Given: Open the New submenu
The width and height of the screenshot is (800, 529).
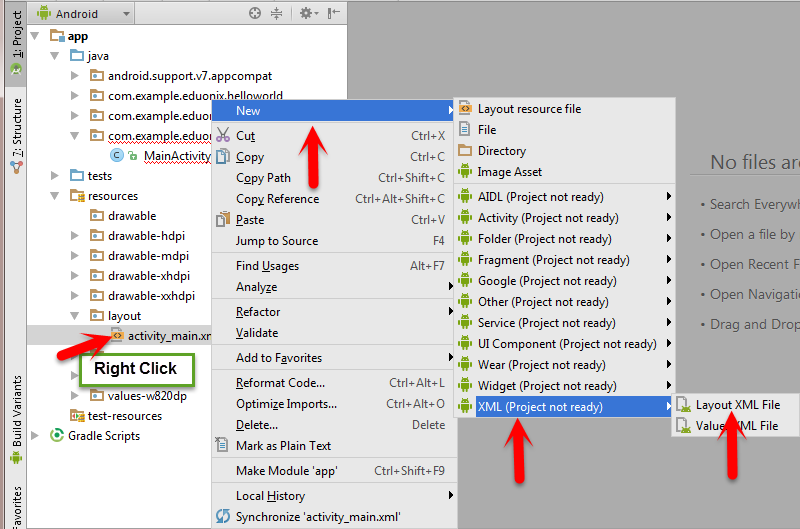Looking at the screenshot, I should 333,111.
